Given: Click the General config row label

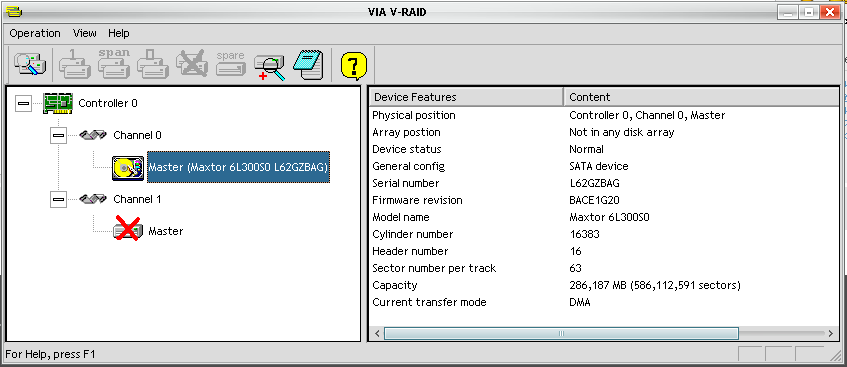Looking at the screenshot, I should tap(408, 166).
